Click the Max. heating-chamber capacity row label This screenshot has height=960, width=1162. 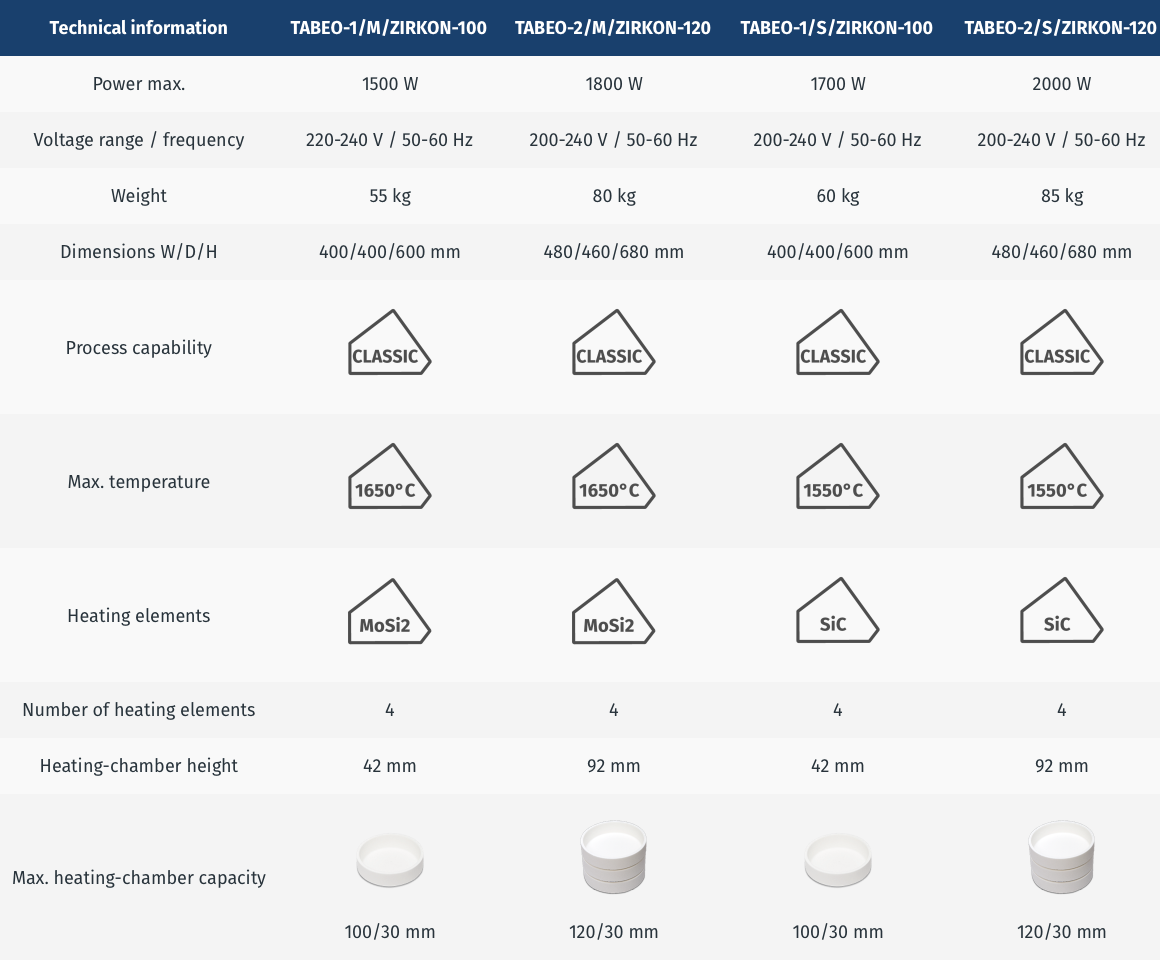139,878
